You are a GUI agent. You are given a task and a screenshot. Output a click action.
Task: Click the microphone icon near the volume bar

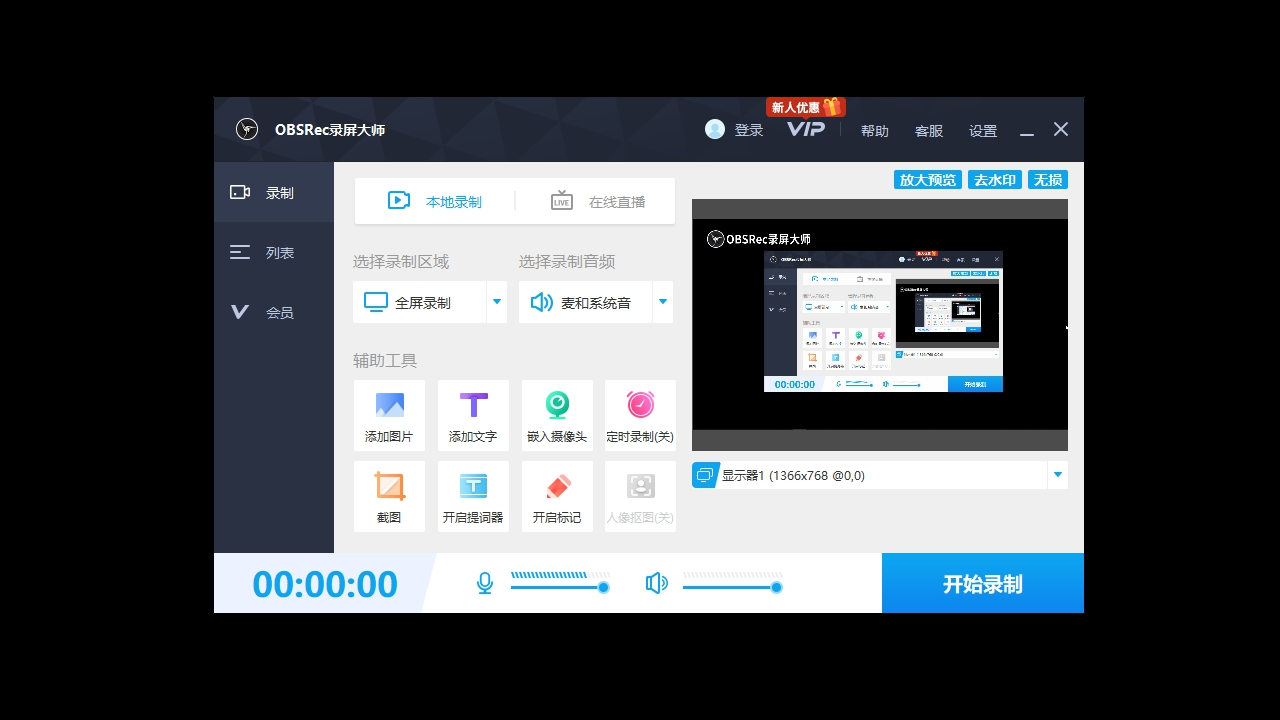pos(484,582)
